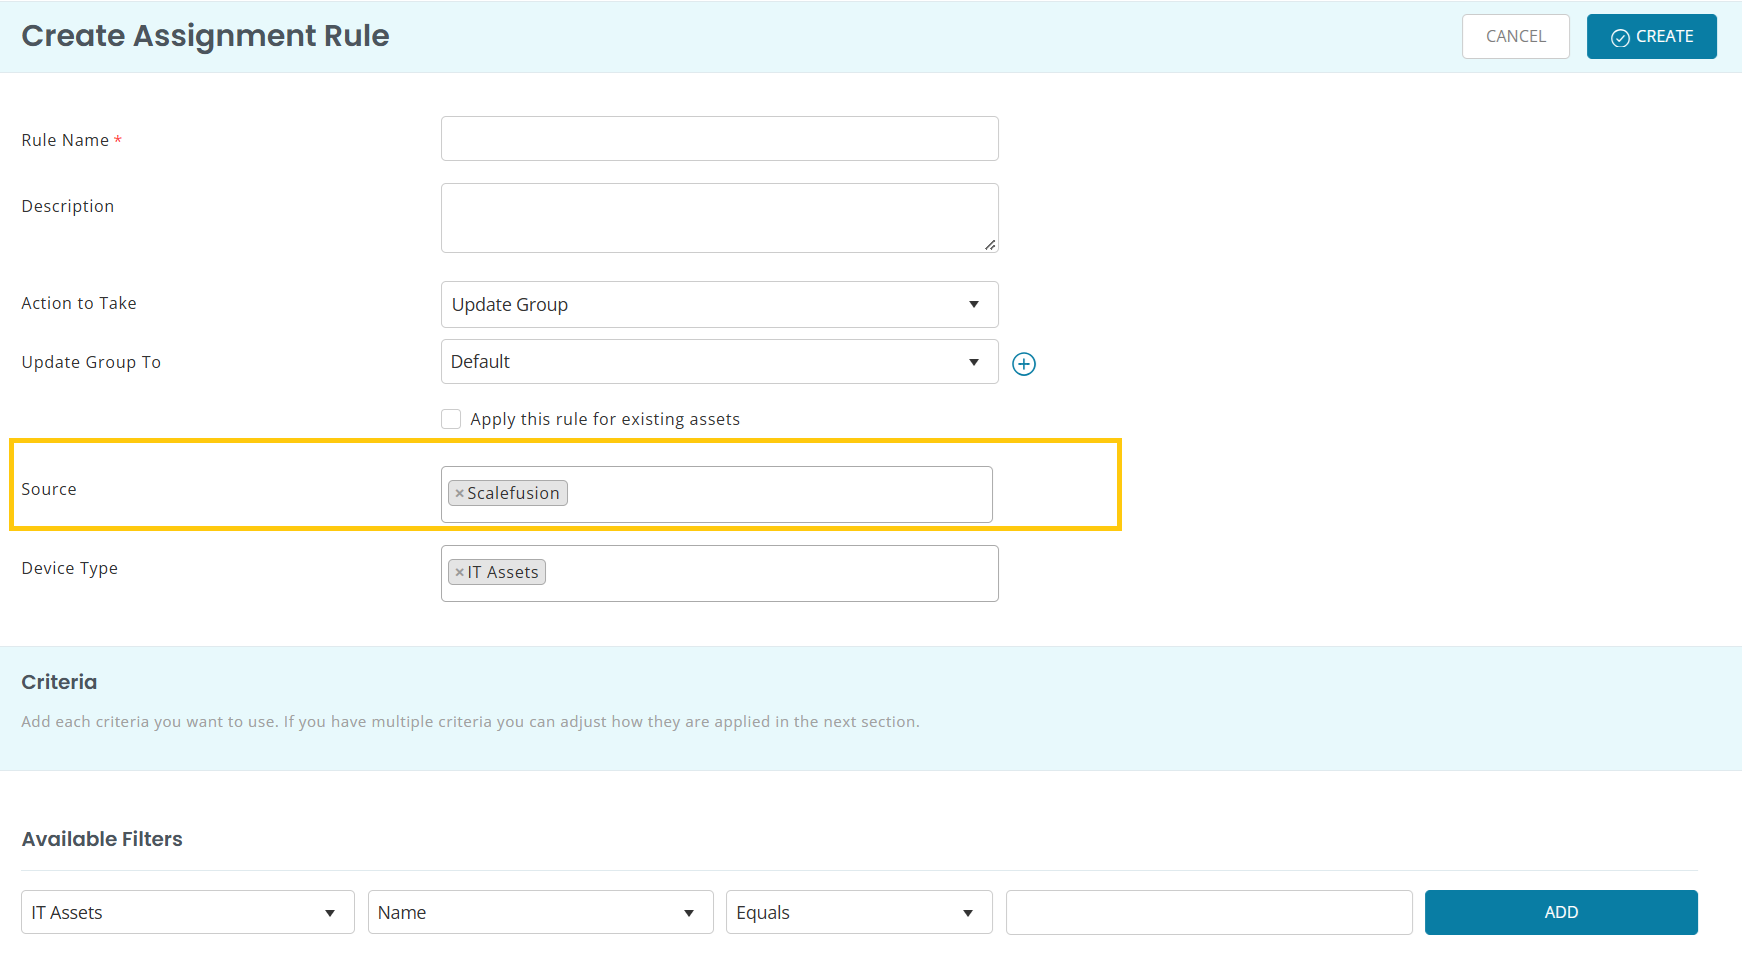Image resolution: width=1742 pixels, height=969 pixels.
Task: Open the IT Assets filter dropdown
Action: pos(188,912)
